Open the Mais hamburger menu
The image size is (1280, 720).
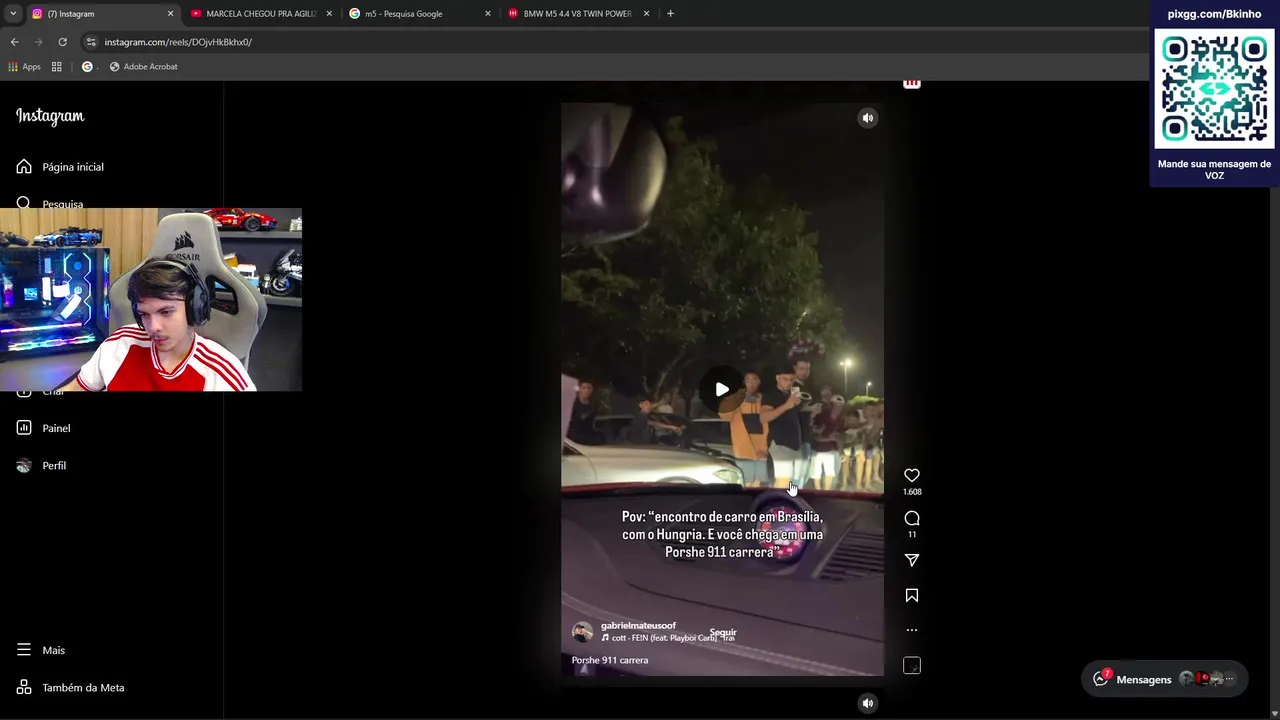tap(42, 650)
